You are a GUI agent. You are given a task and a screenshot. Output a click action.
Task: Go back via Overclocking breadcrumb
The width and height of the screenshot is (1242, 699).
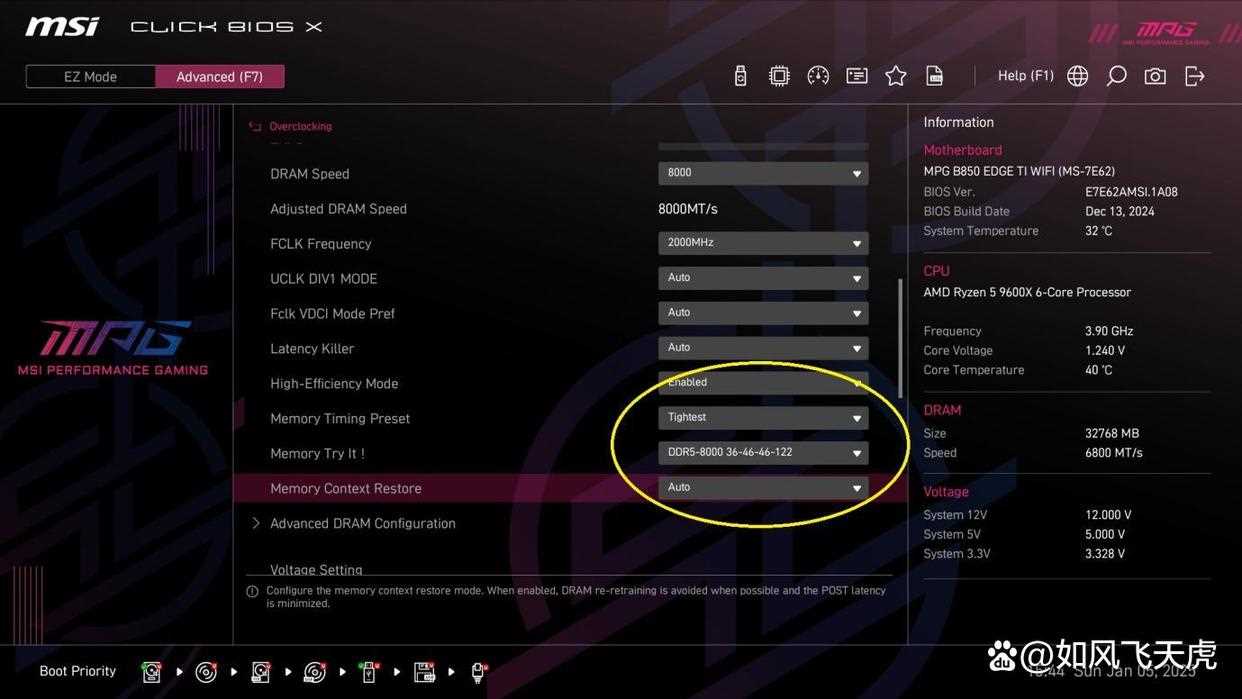click(300, 127)
